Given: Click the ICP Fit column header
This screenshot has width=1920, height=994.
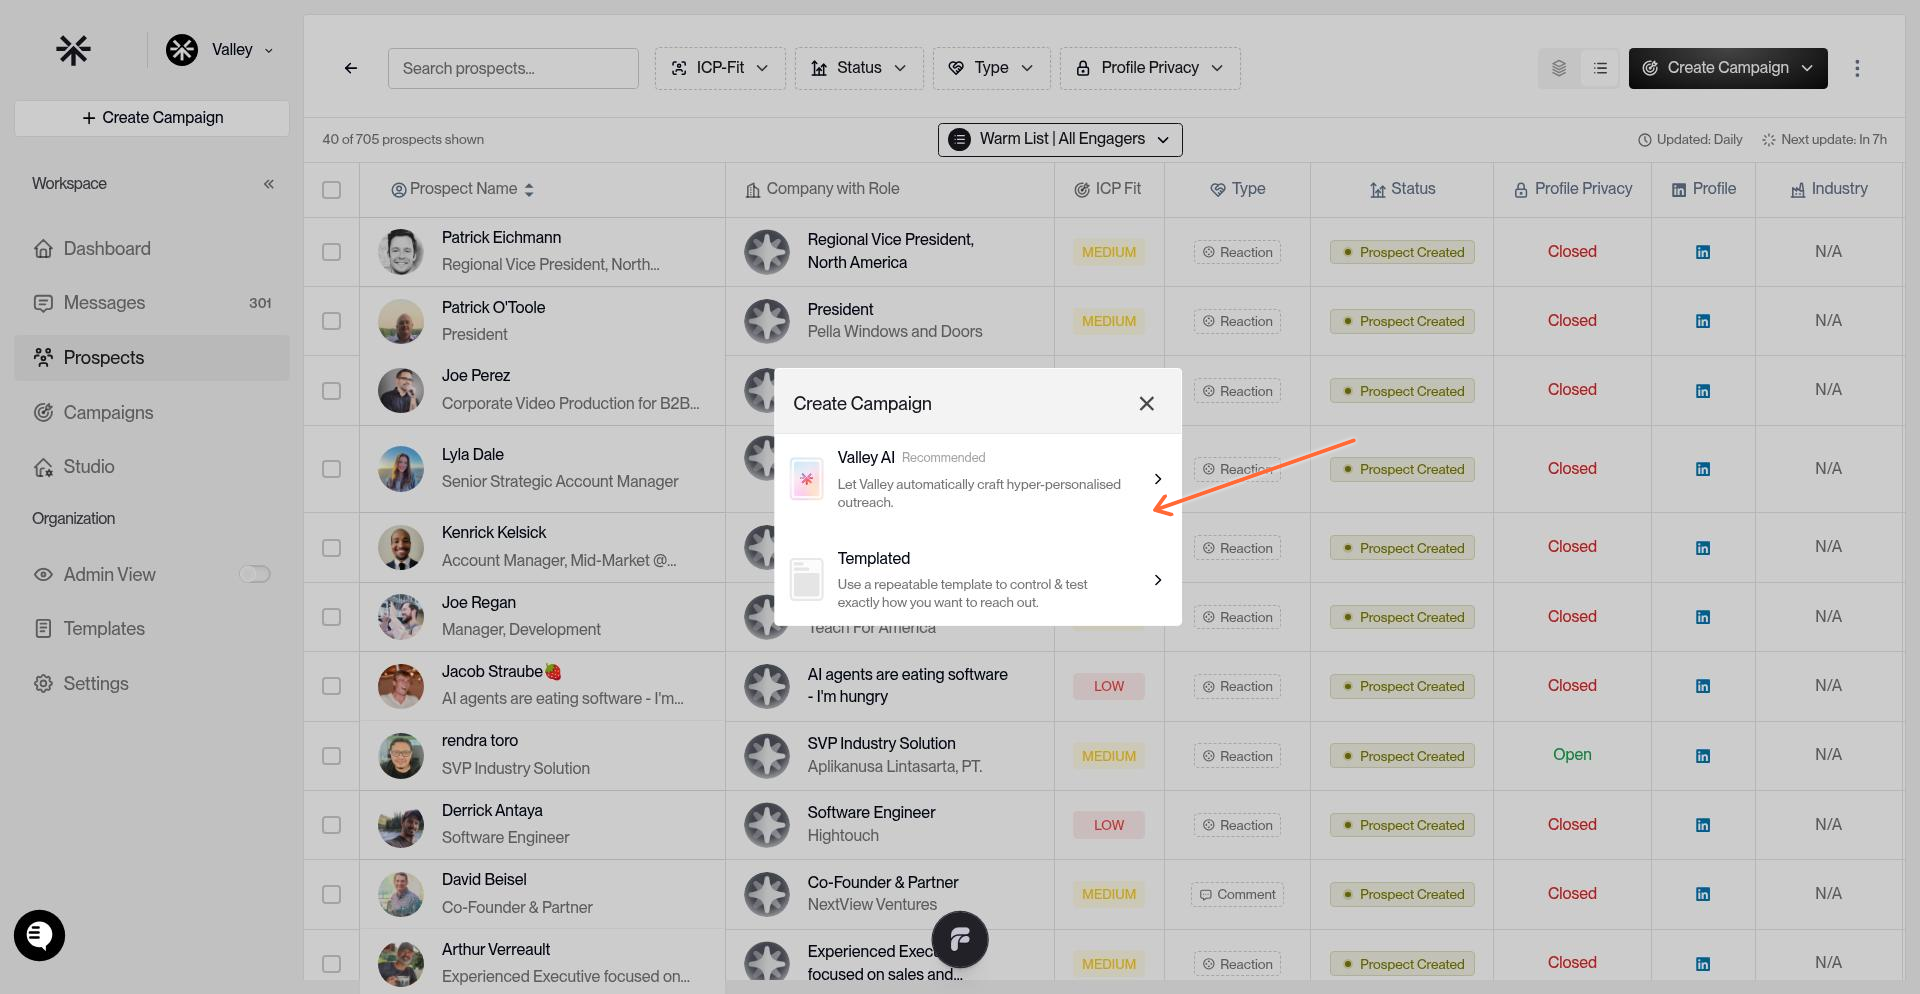Looking at the screenshot, I should 1108,189.
